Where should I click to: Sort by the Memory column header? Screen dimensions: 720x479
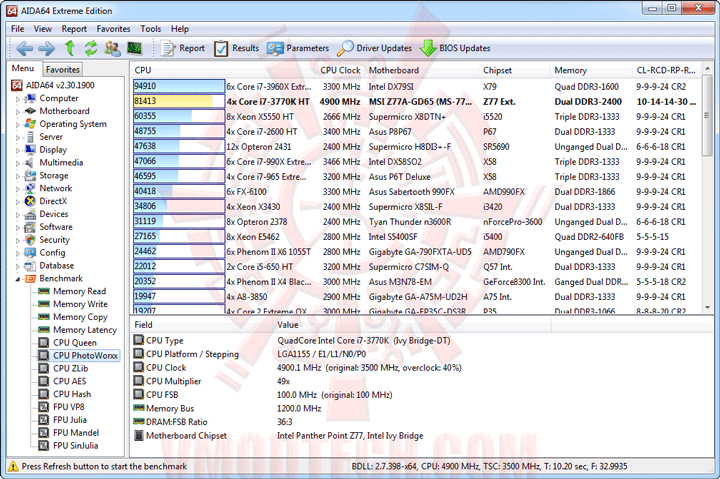pos(591,70)
